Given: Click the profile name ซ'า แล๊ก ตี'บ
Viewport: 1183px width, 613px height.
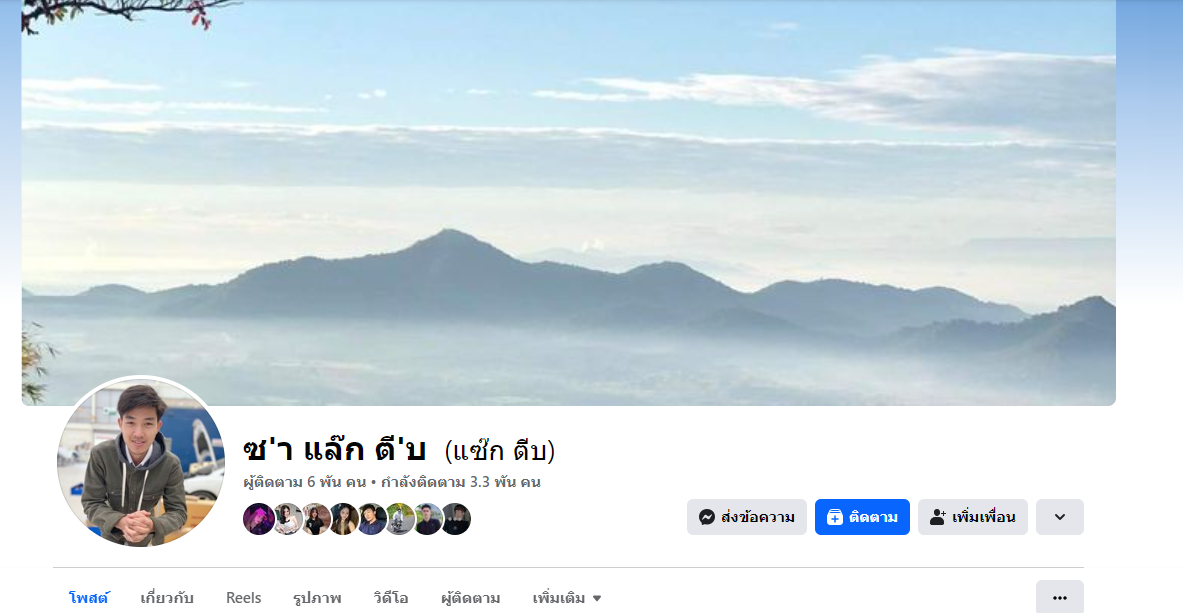Looking at the screenshot, I should tap(334, 450).
